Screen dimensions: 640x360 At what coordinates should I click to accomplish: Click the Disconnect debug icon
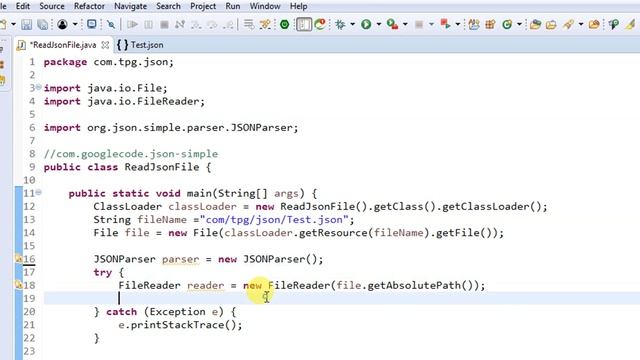pos(180,24)
